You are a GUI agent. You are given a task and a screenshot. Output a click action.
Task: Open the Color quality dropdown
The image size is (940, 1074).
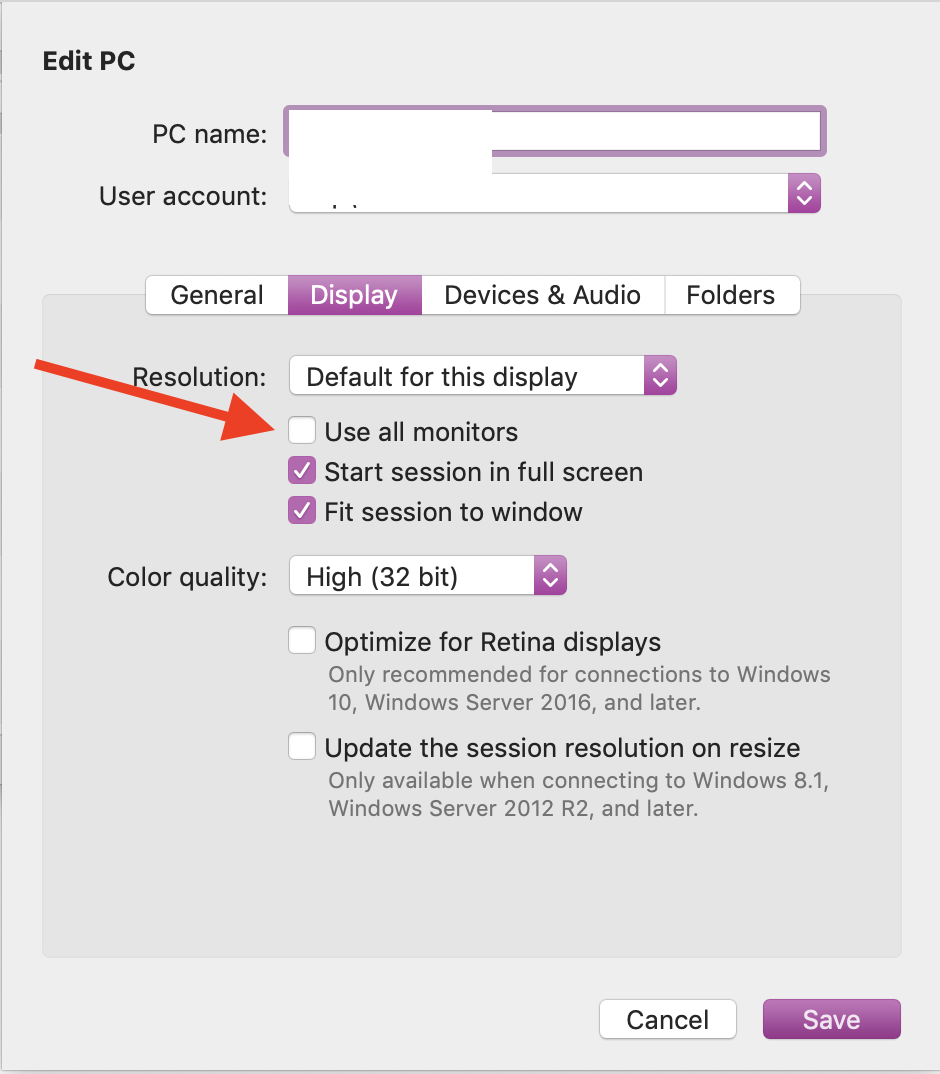pos(427,576)
